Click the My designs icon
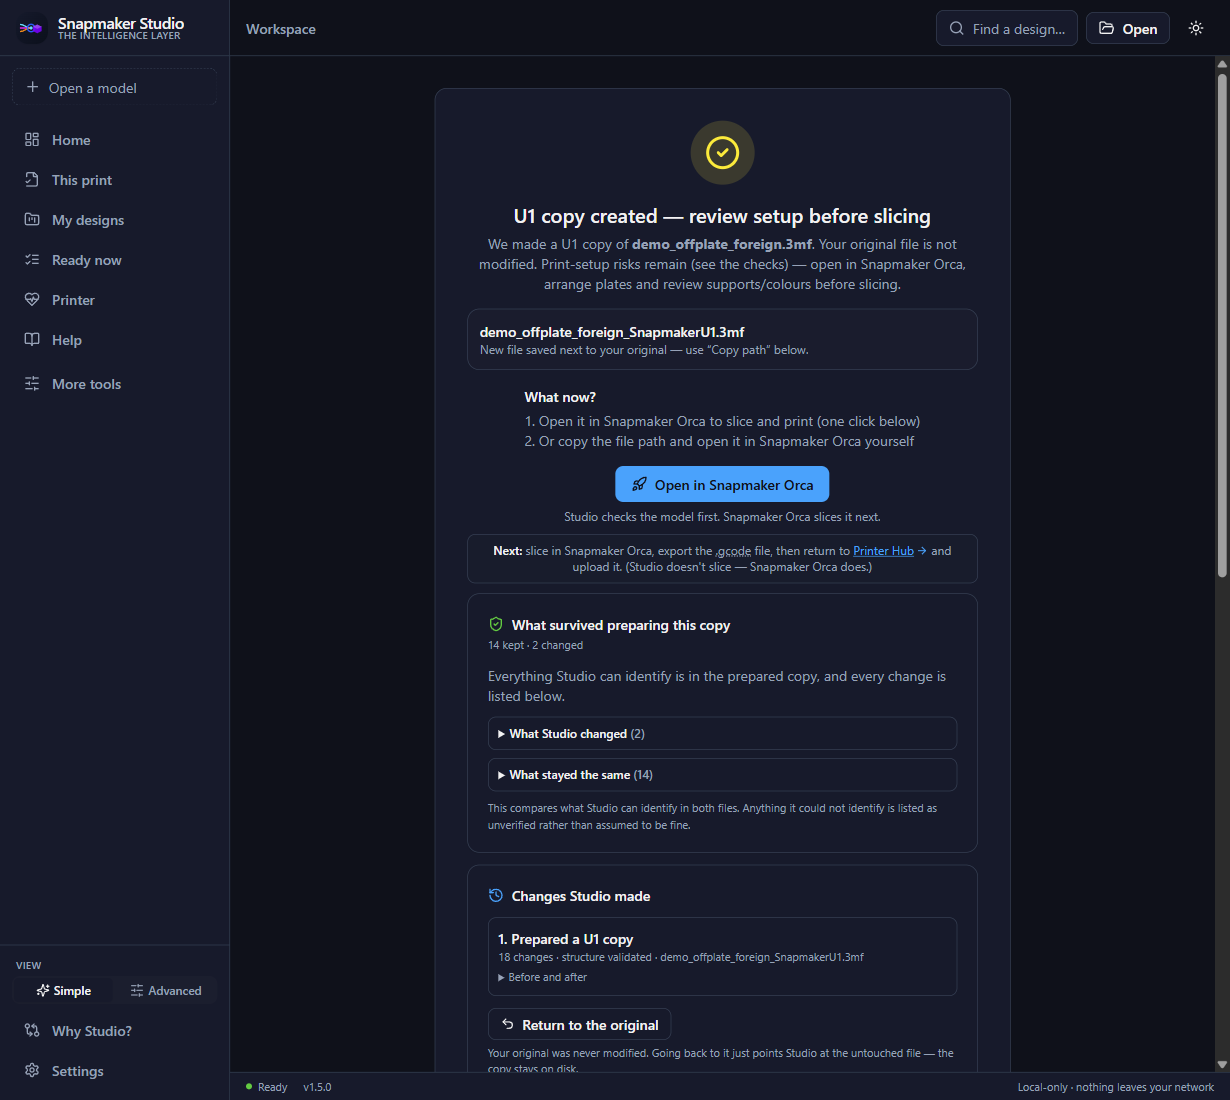 pyautogui.click(x=32, y=220)
